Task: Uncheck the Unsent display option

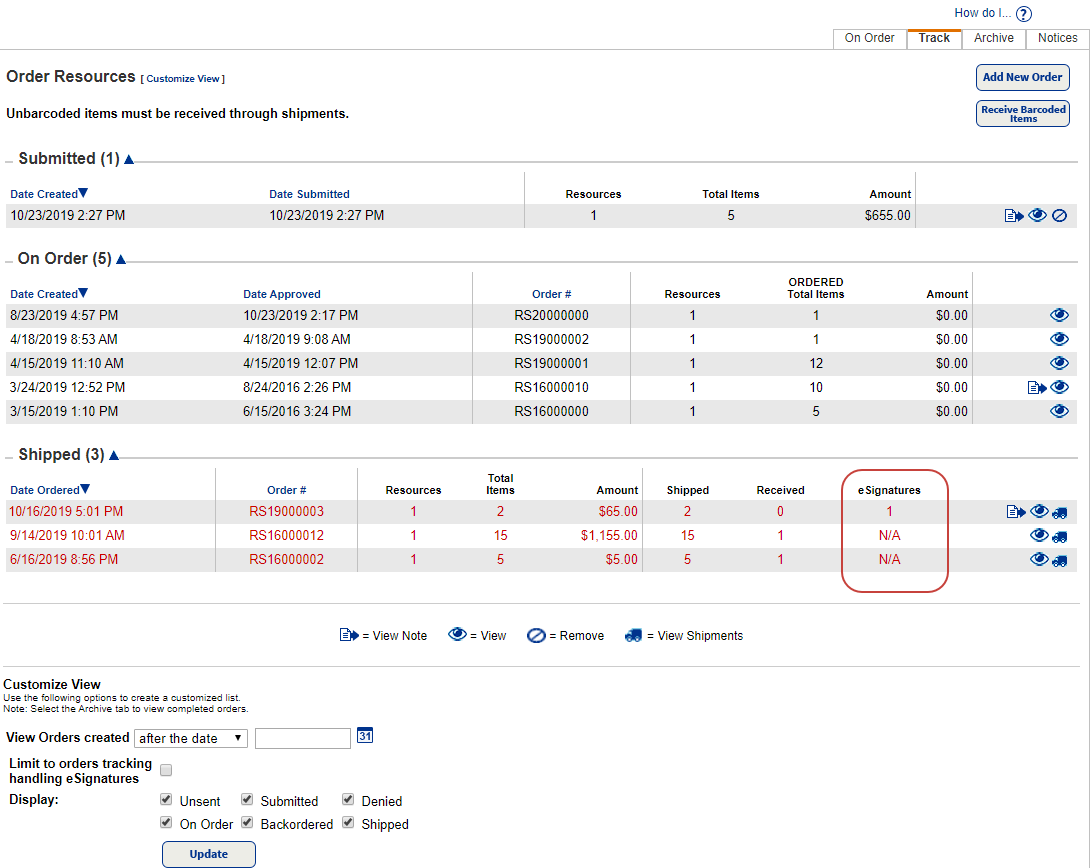Action: click(x=166, y=800)
